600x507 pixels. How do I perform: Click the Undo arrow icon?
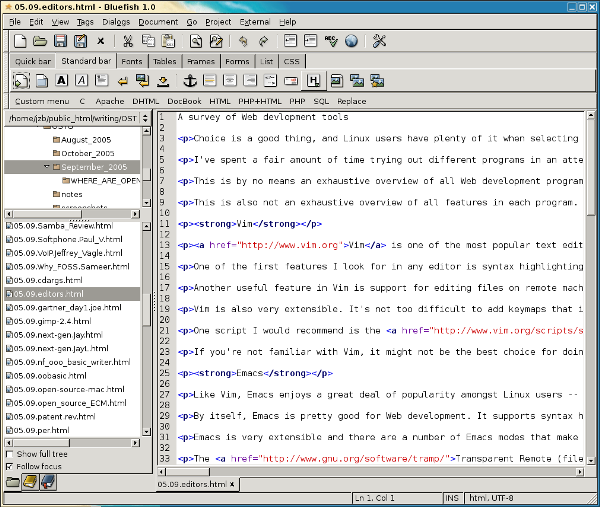click(243, 41)
